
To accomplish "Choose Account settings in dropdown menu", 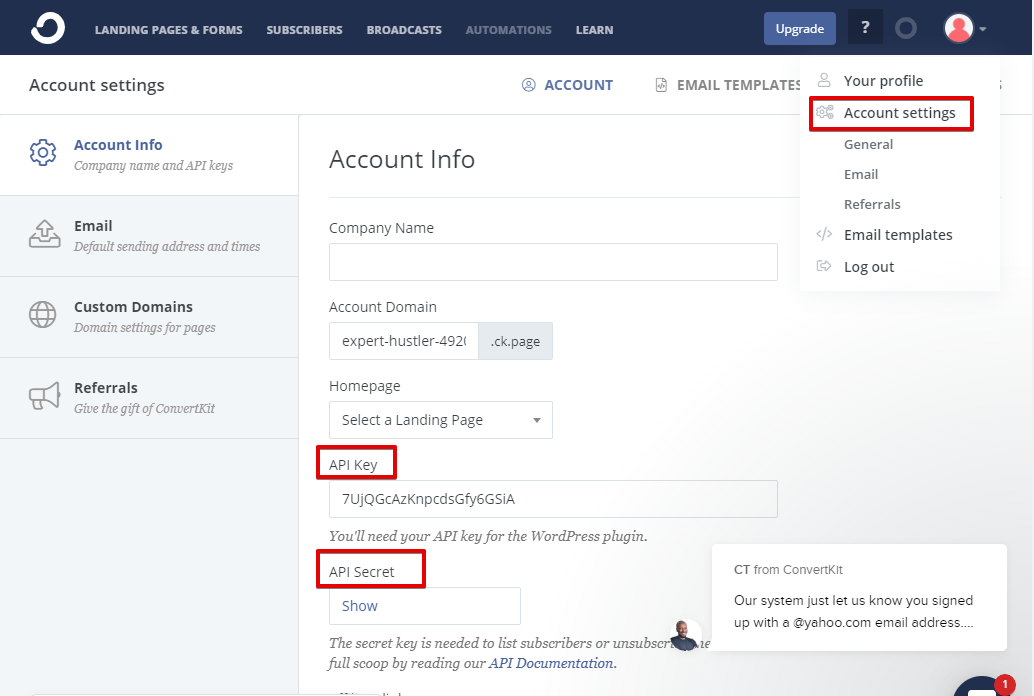I will coord(899,113).
